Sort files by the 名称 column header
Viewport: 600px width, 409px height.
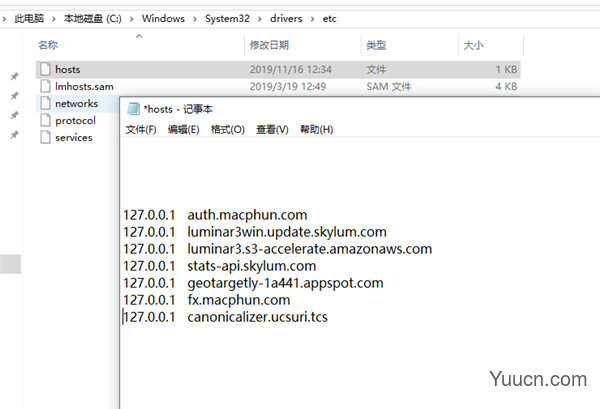pos(48,45)
